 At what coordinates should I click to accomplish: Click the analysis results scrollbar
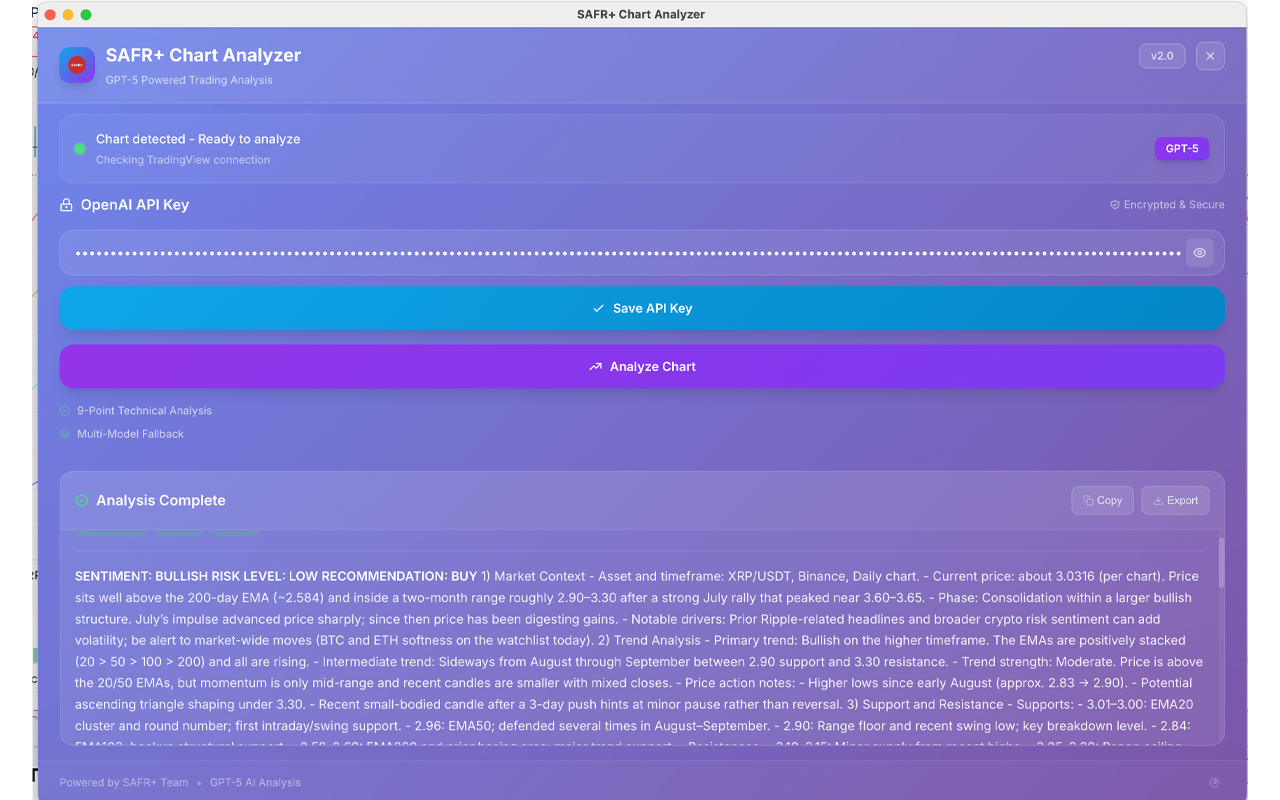coord(1220,563)
